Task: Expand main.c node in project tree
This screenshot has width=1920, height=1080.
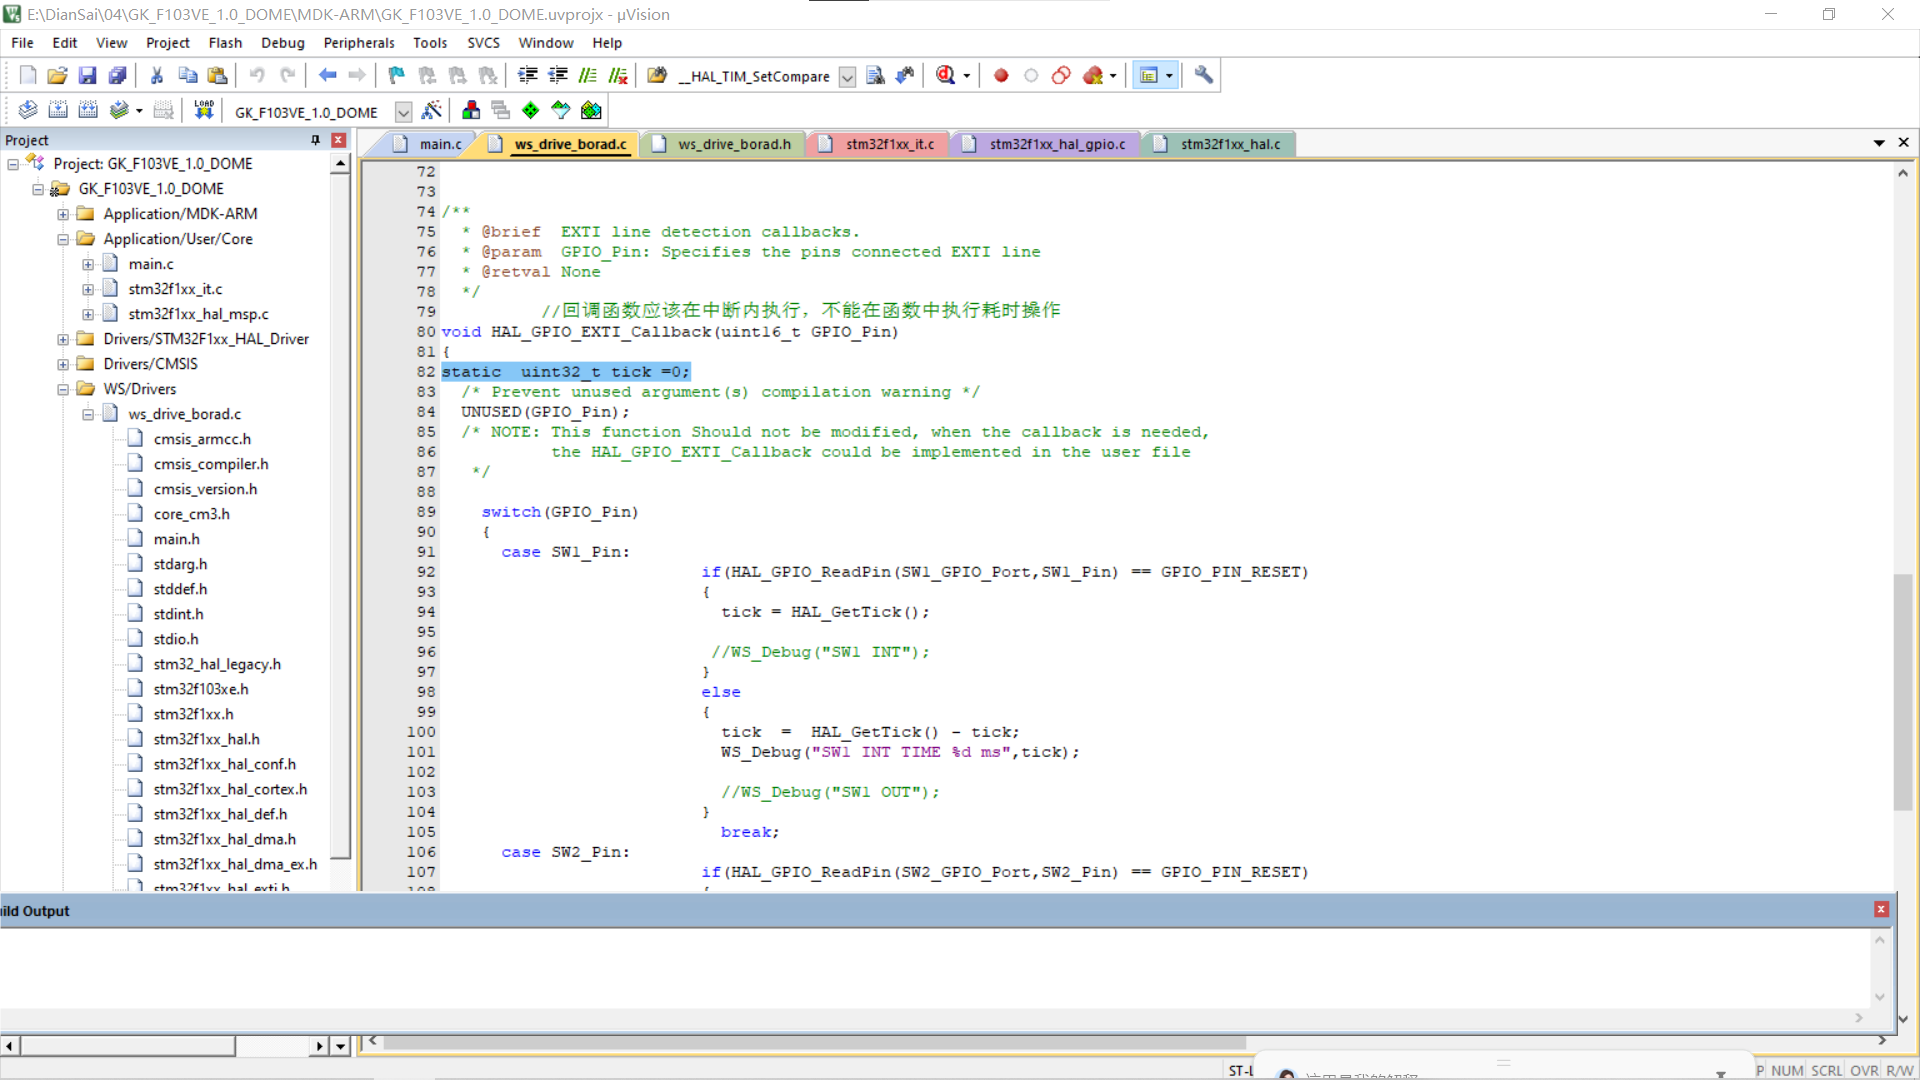Action: point(88,264)
